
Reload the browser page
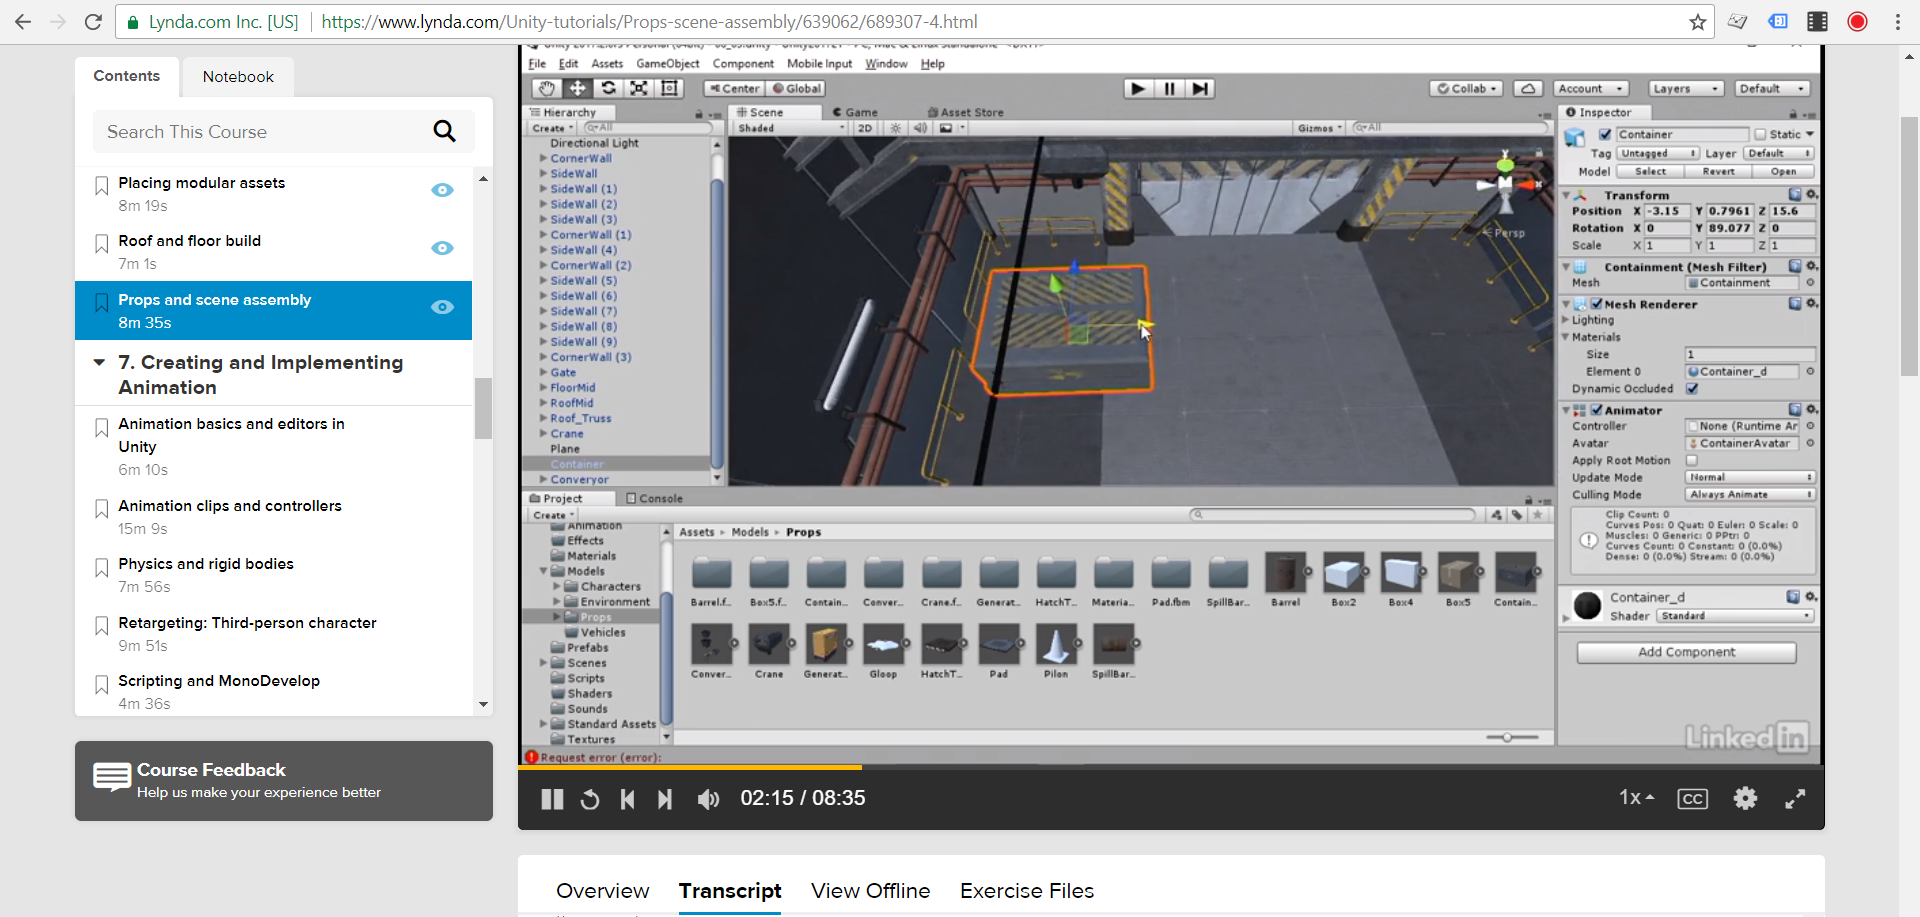[93, 22]
